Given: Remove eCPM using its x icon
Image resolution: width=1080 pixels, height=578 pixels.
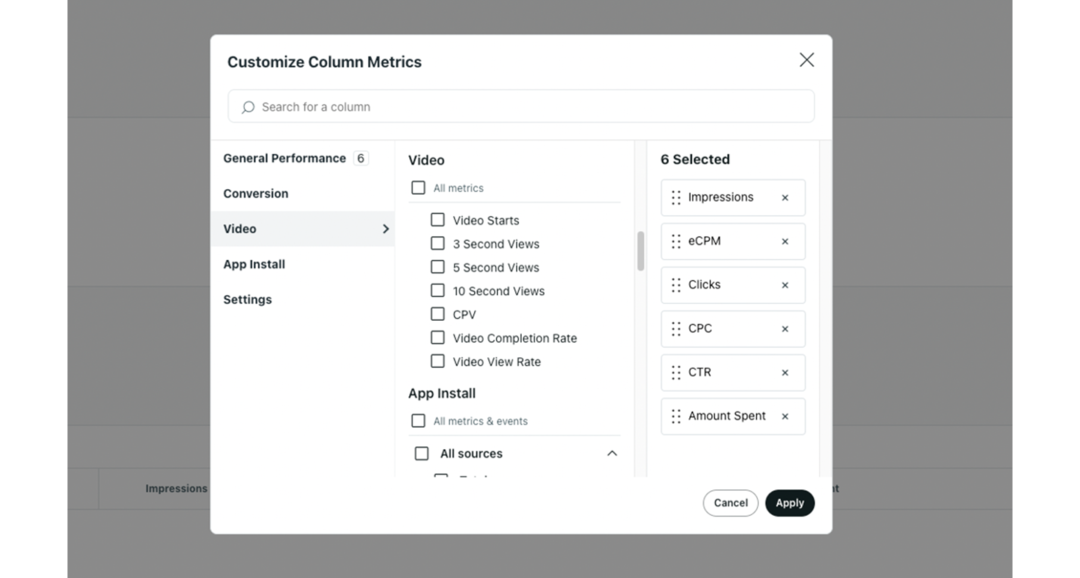Looking at the screenshot, I should [x=785, y=242].
